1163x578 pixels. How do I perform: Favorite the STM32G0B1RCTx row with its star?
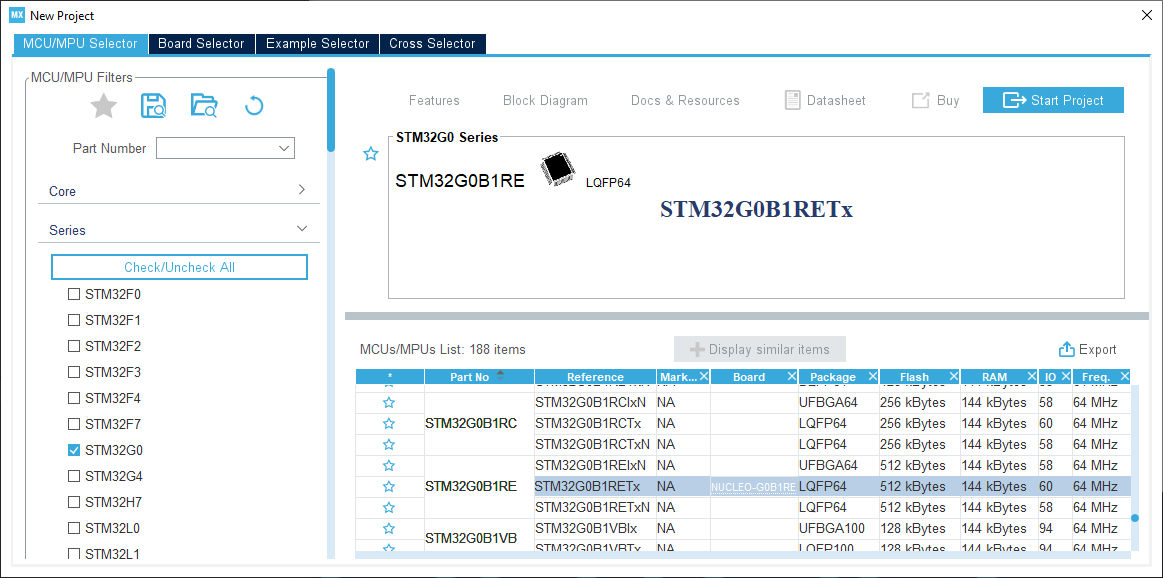389,424
